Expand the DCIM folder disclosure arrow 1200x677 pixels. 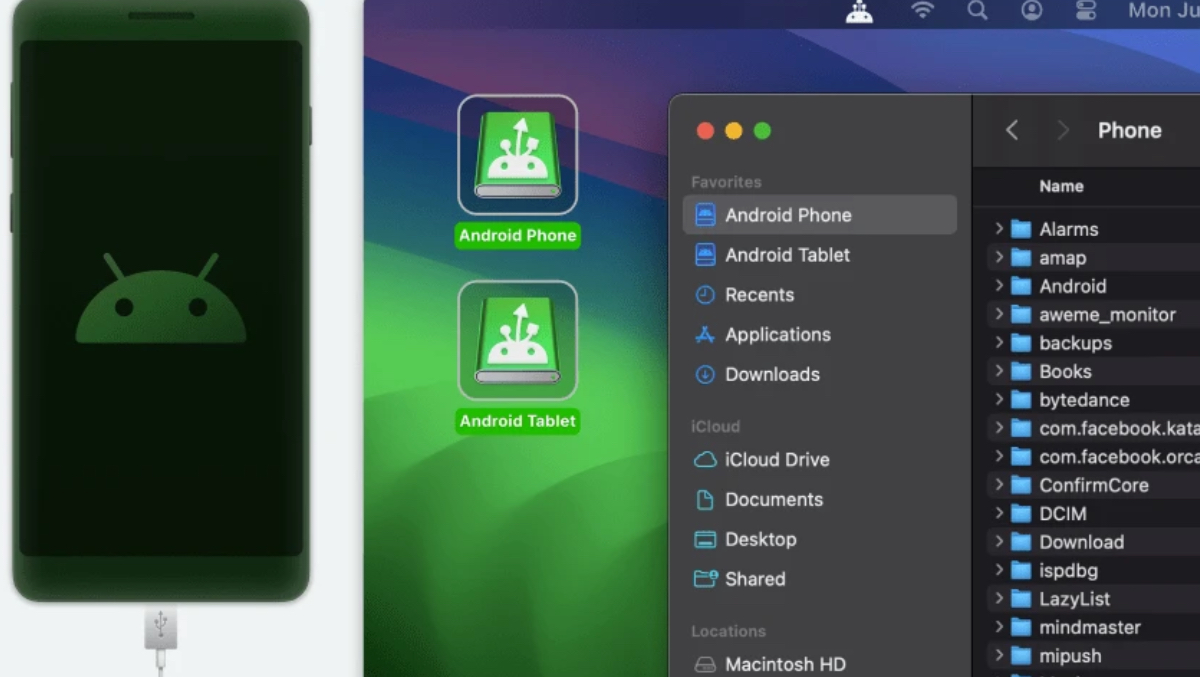[998, 513]
